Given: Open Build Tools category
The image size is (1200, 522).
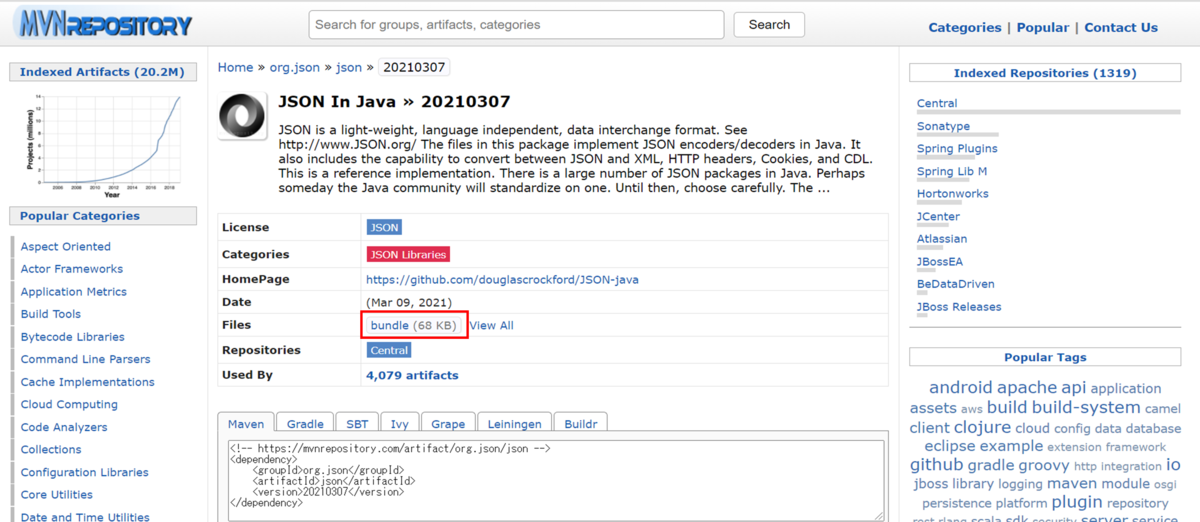Looking at the screenshot, I should tap(51, 314).
